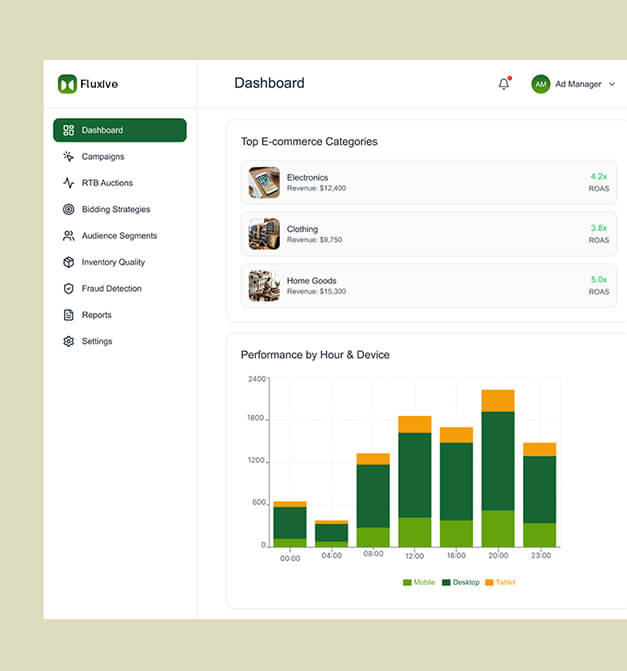This screenshot has height=671, width=627.
Task: Click the Electronics category thumbnail
Action: coord(264,183)
